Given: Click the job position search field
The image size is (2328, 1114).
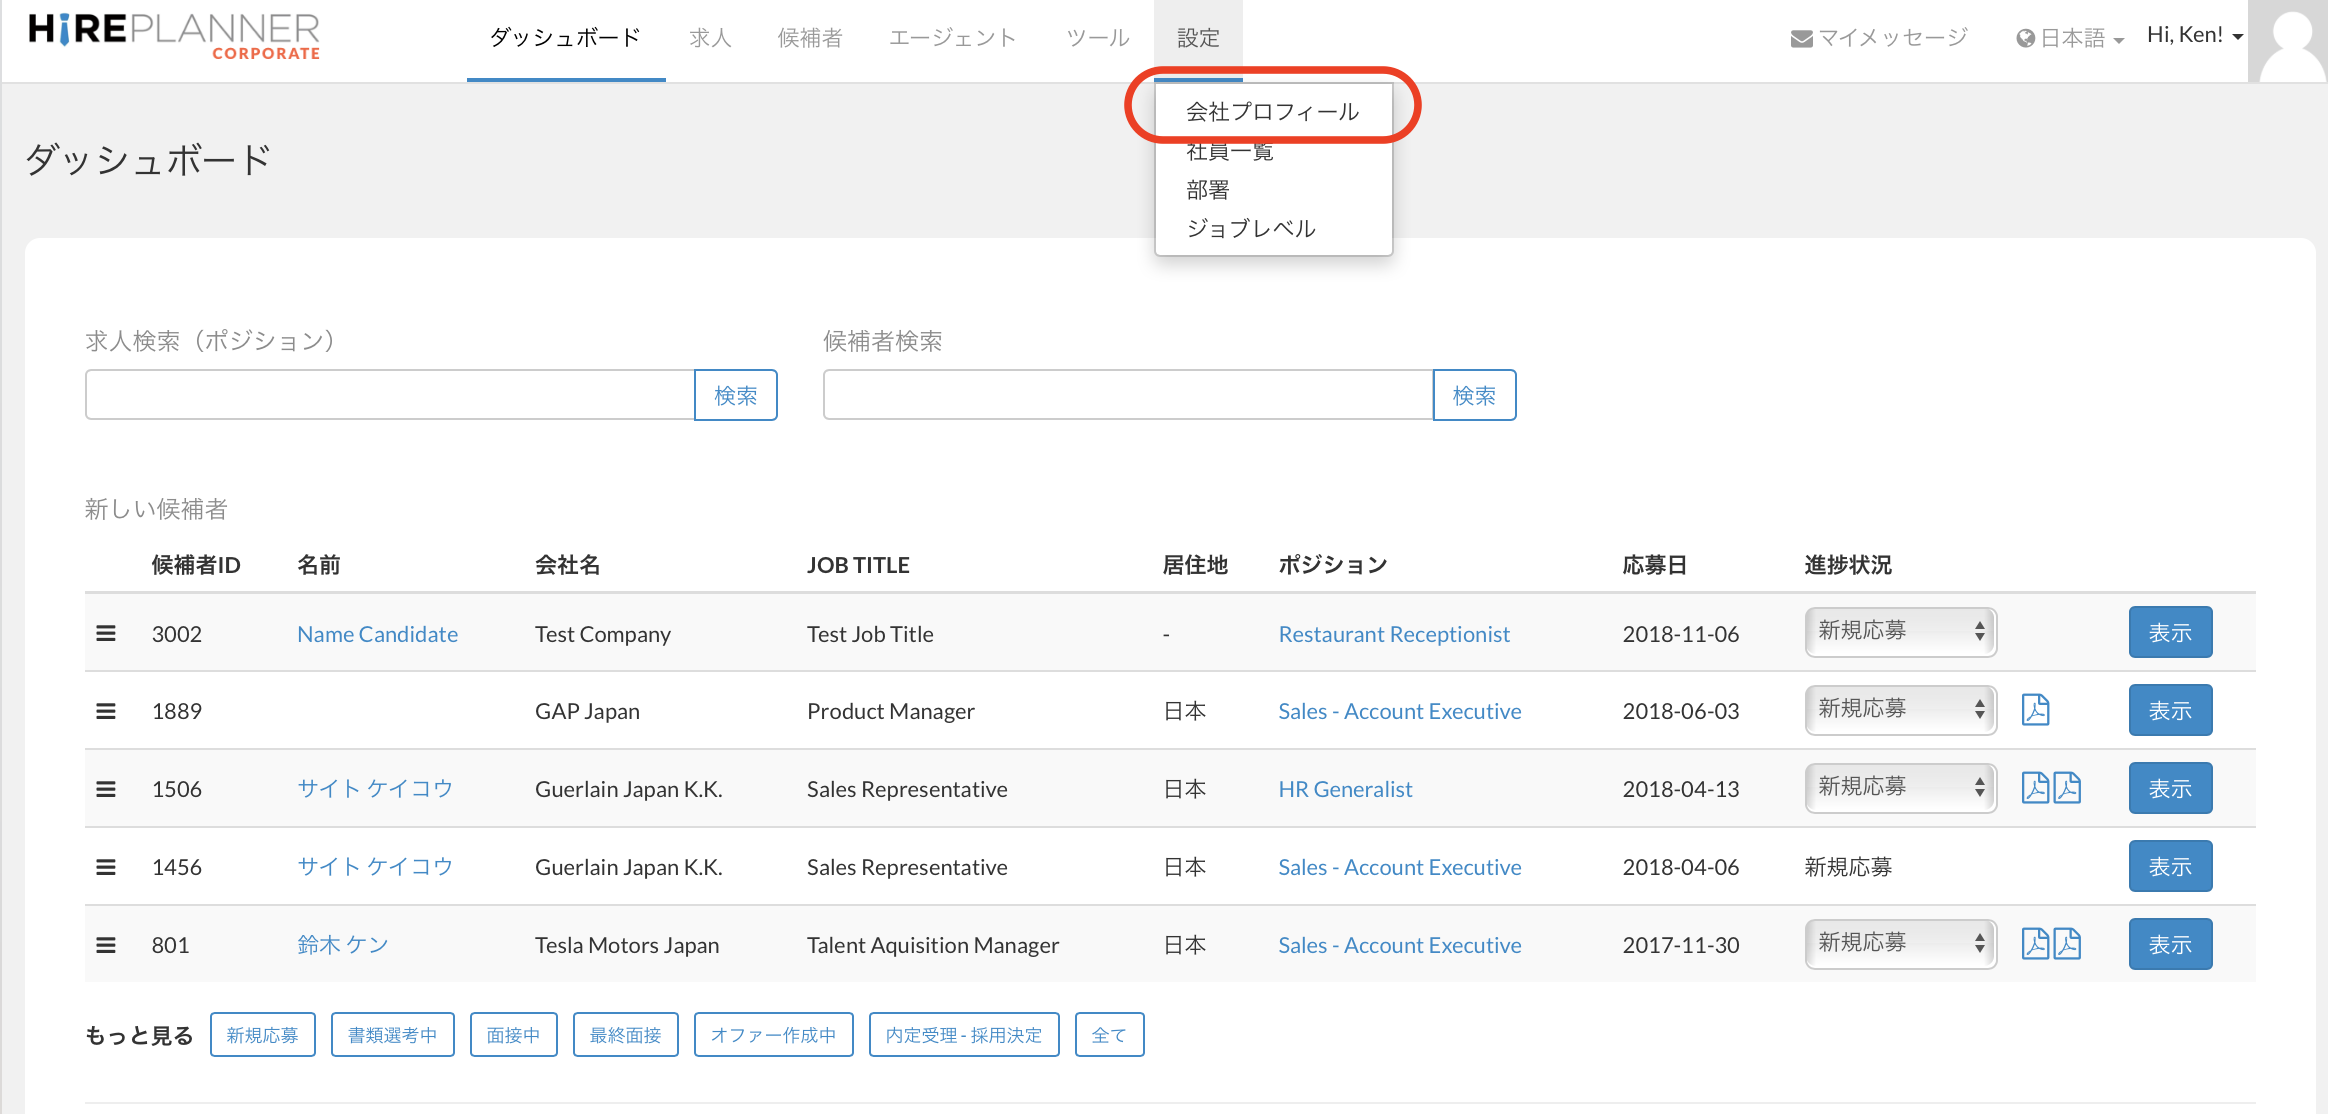Looking at the screenshot, I should (x=390, y=395).
